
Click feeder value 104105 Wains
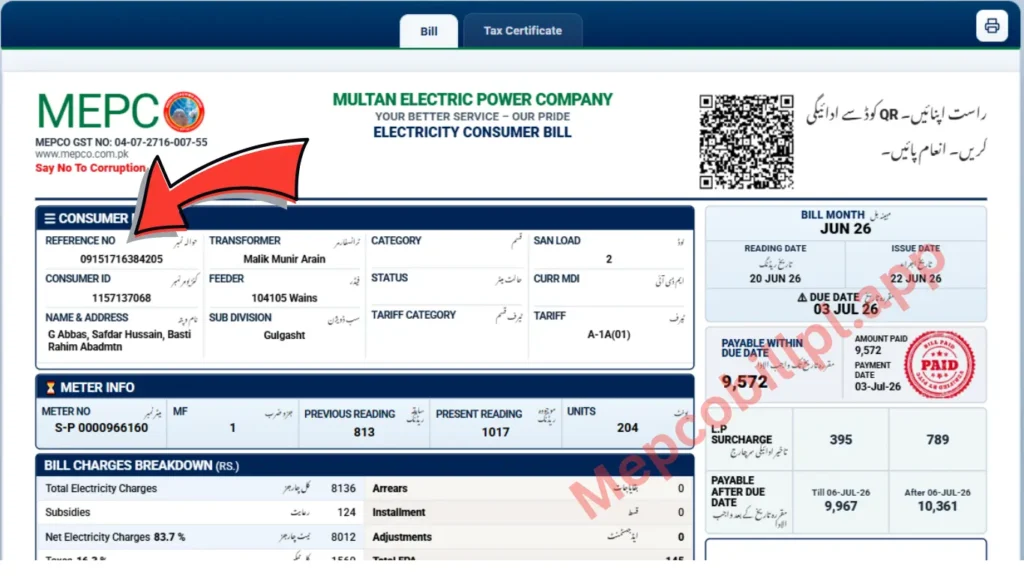(x=284, y=298)
